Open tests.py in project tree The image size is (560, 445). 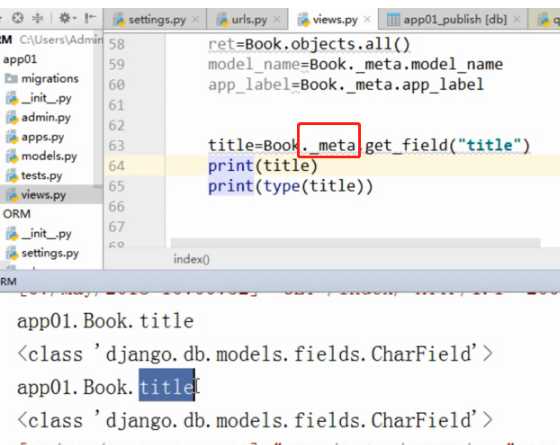click(x=42, y=175)
